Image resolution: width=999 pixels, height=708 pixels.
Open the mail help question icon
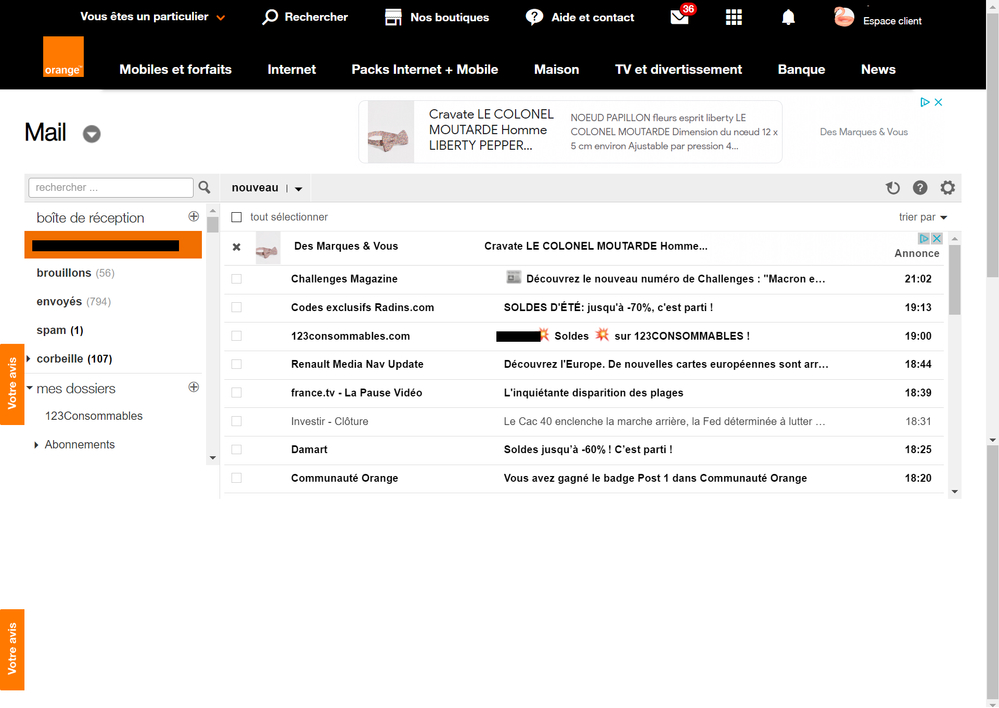click(x=920, y=187)
